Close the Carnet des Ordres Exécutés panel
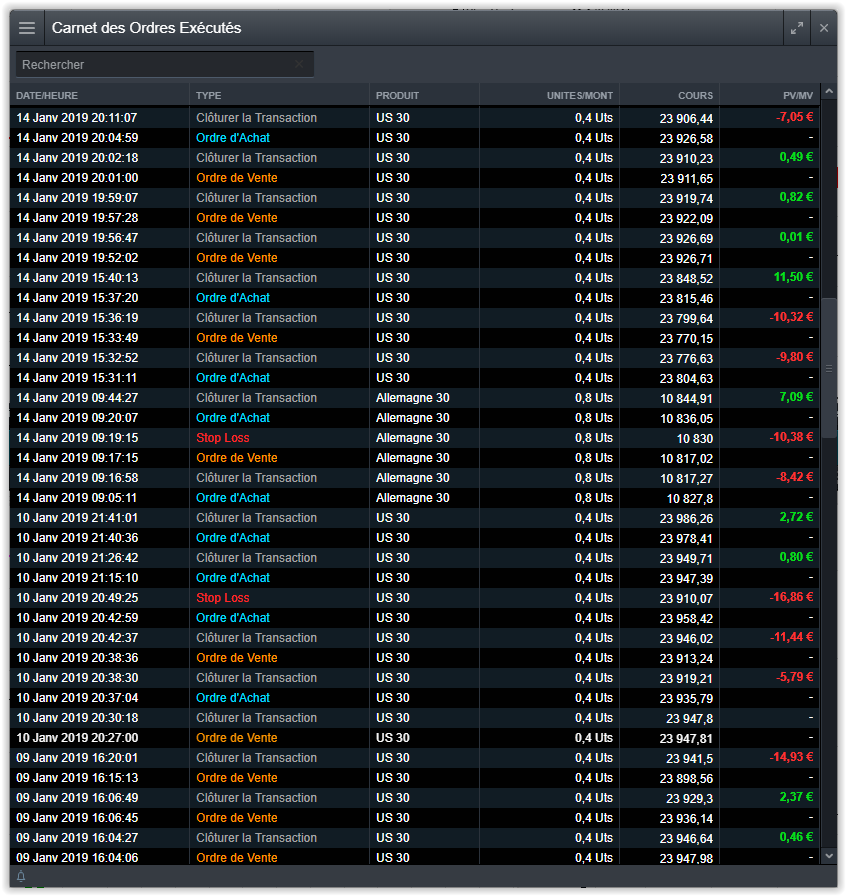Viewport: 846px width, 896px height. tap(824, 28)
